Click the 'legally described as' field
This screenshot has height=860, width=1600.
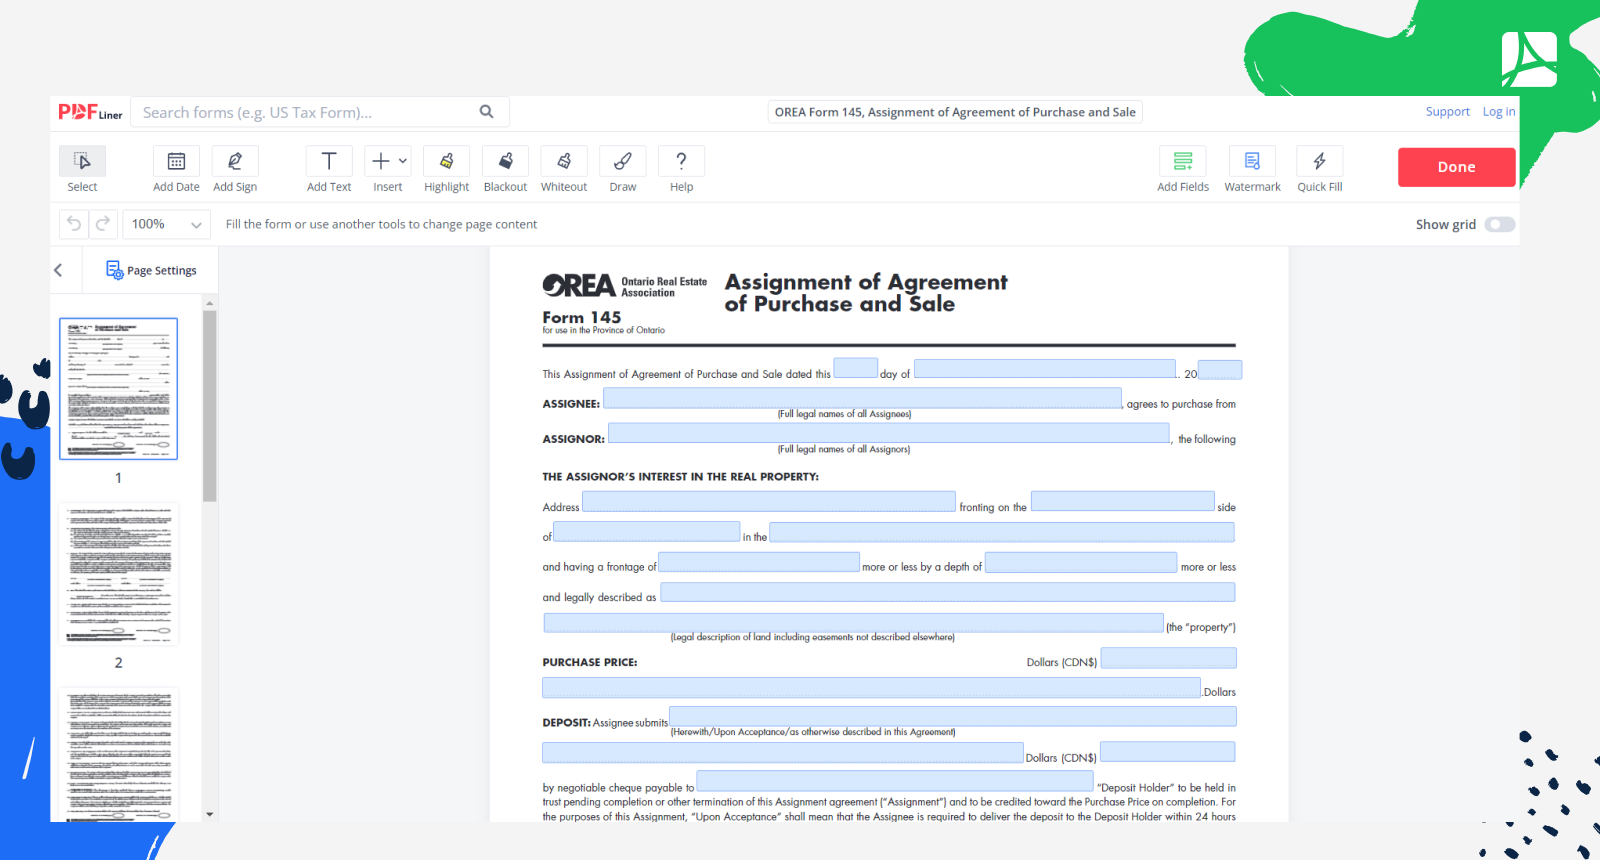[x=948, y=592]
